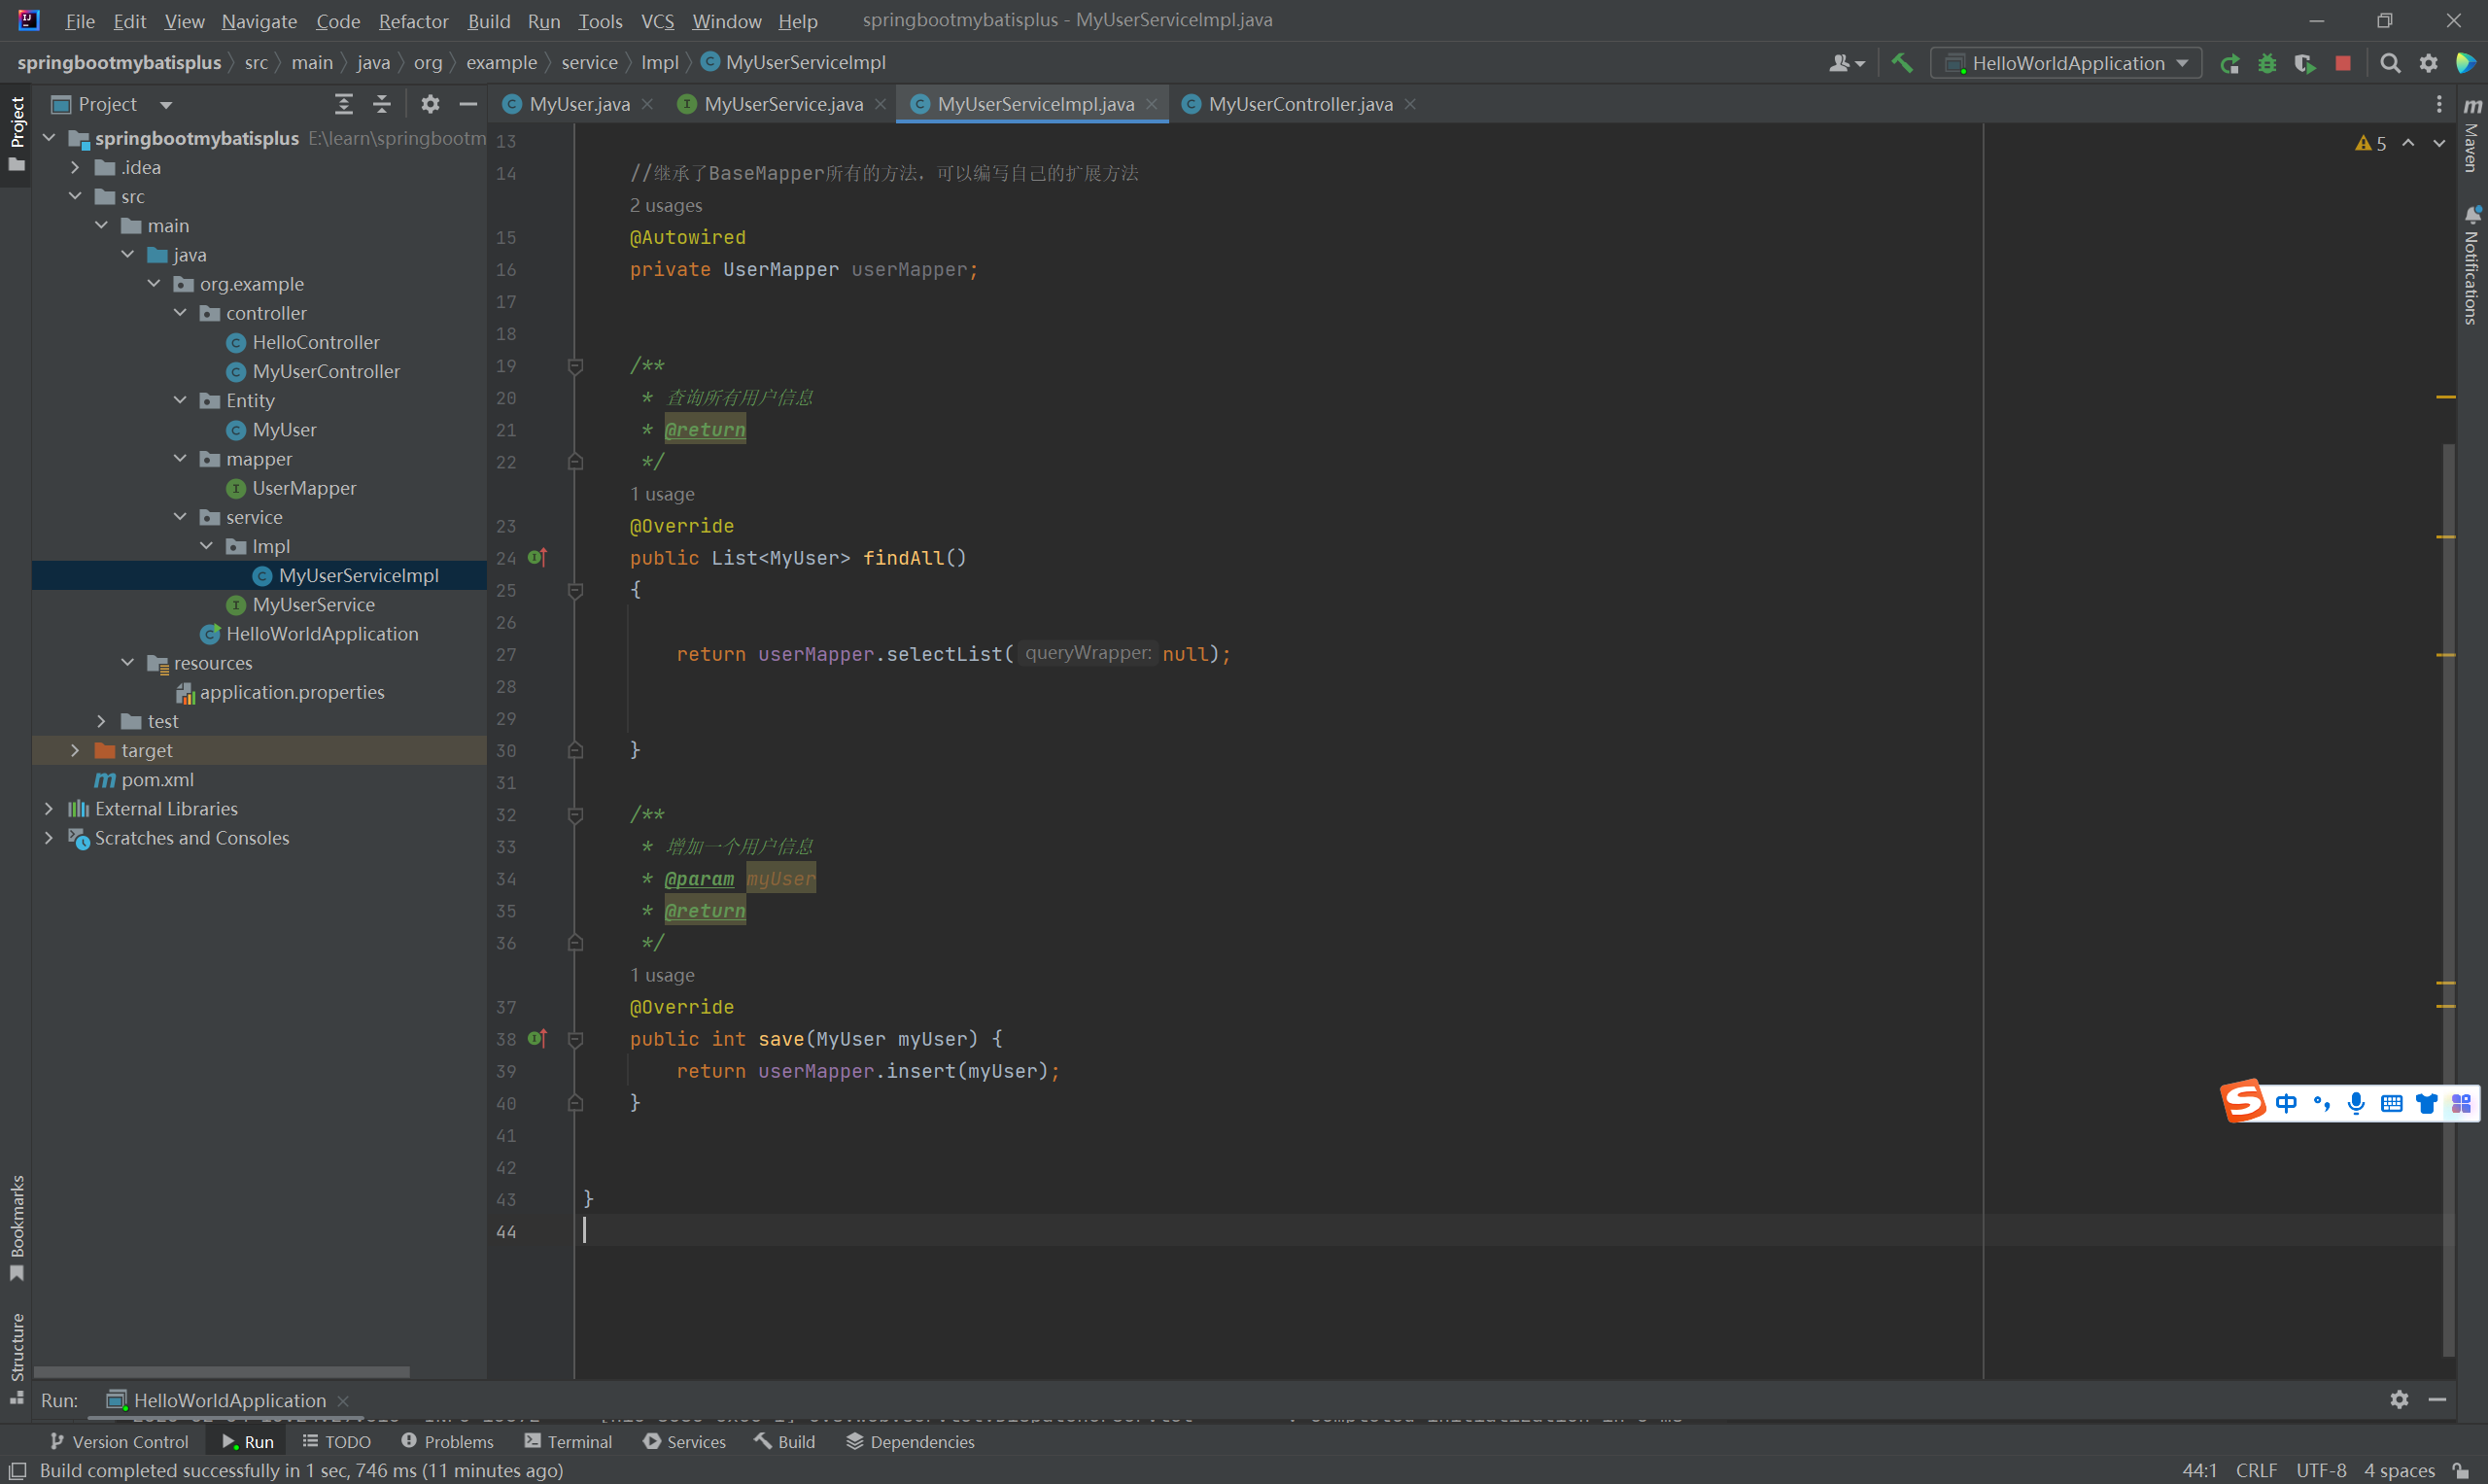
Task: Click the green hammer Build Project icon
Action: pyautogui.click(x=1901, y=63)
